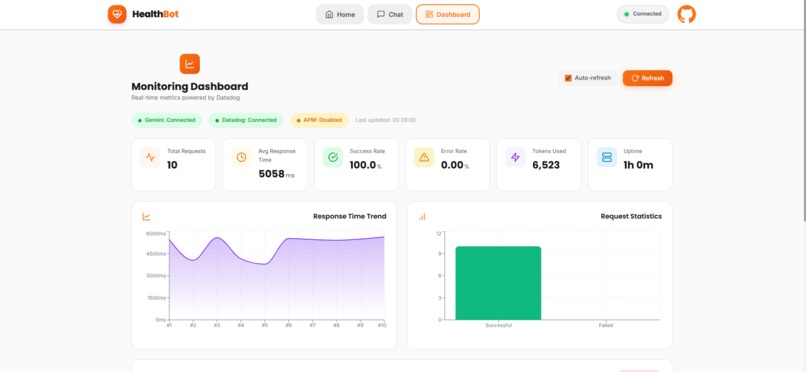Toggle the Auto-refresh checkbox
Image resolution: width=806 pixels, height=372 pixels.
coord(568,78)
